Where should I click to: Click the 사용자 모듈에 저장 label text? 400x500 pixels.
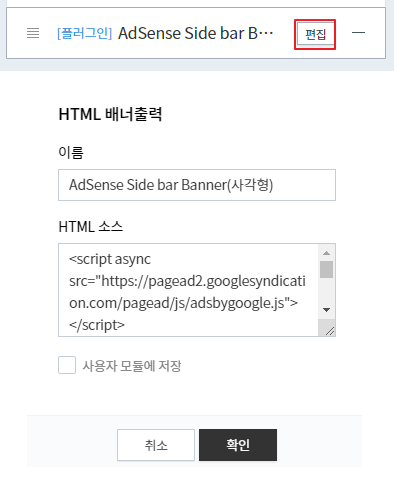(132, 366)
